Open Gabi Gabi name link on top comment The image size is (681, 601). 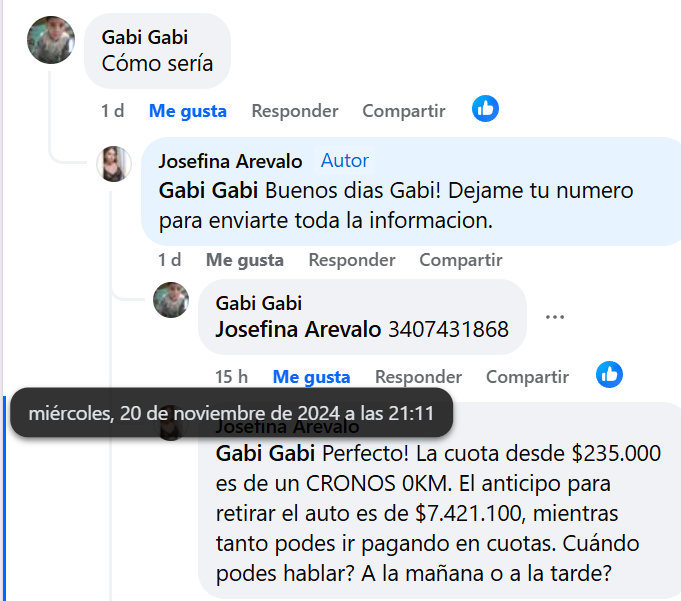tap(145, 37)
